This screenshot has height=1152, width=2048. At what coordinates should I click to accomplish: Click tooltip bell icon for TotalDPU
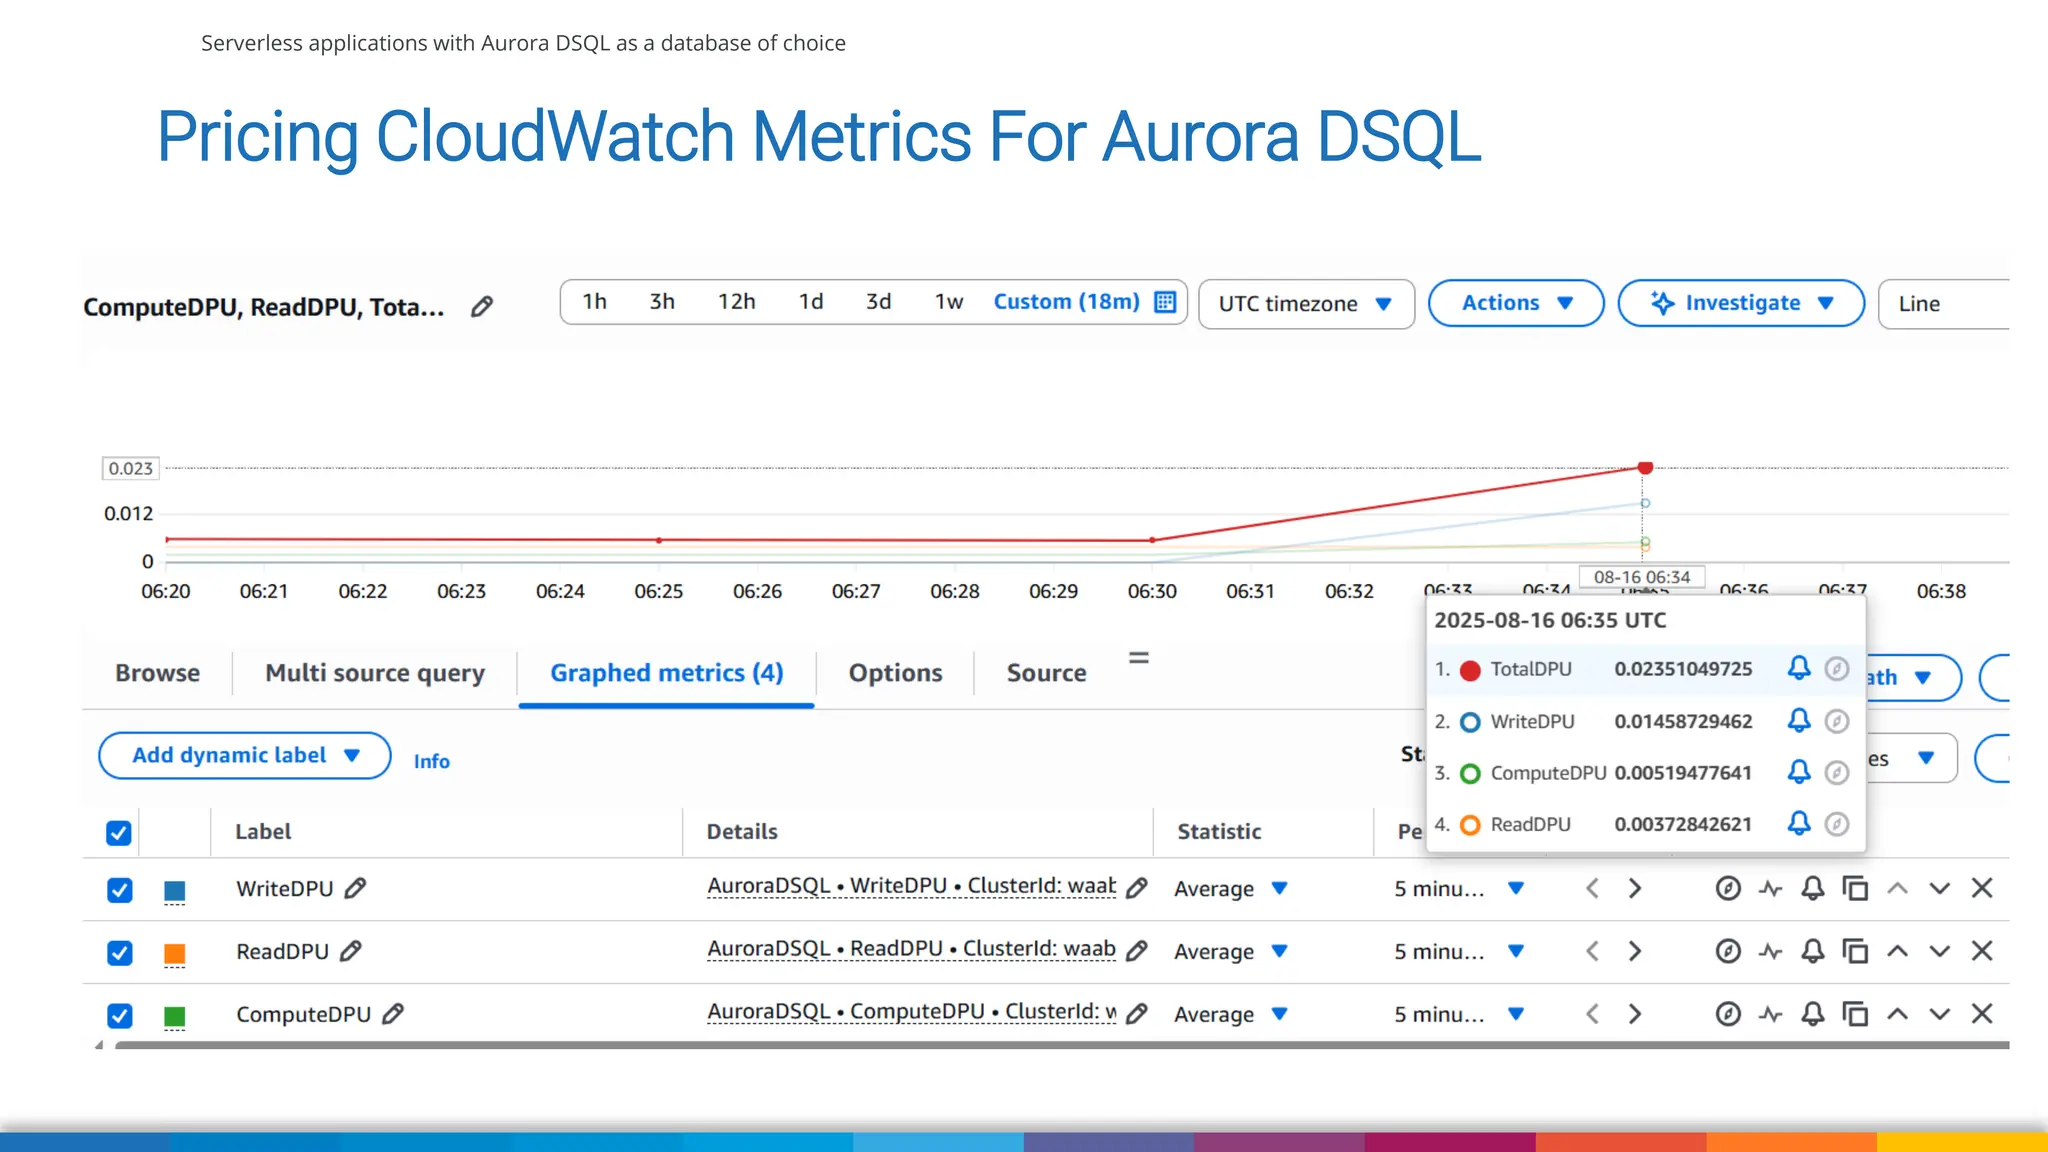click(1799, 668)
